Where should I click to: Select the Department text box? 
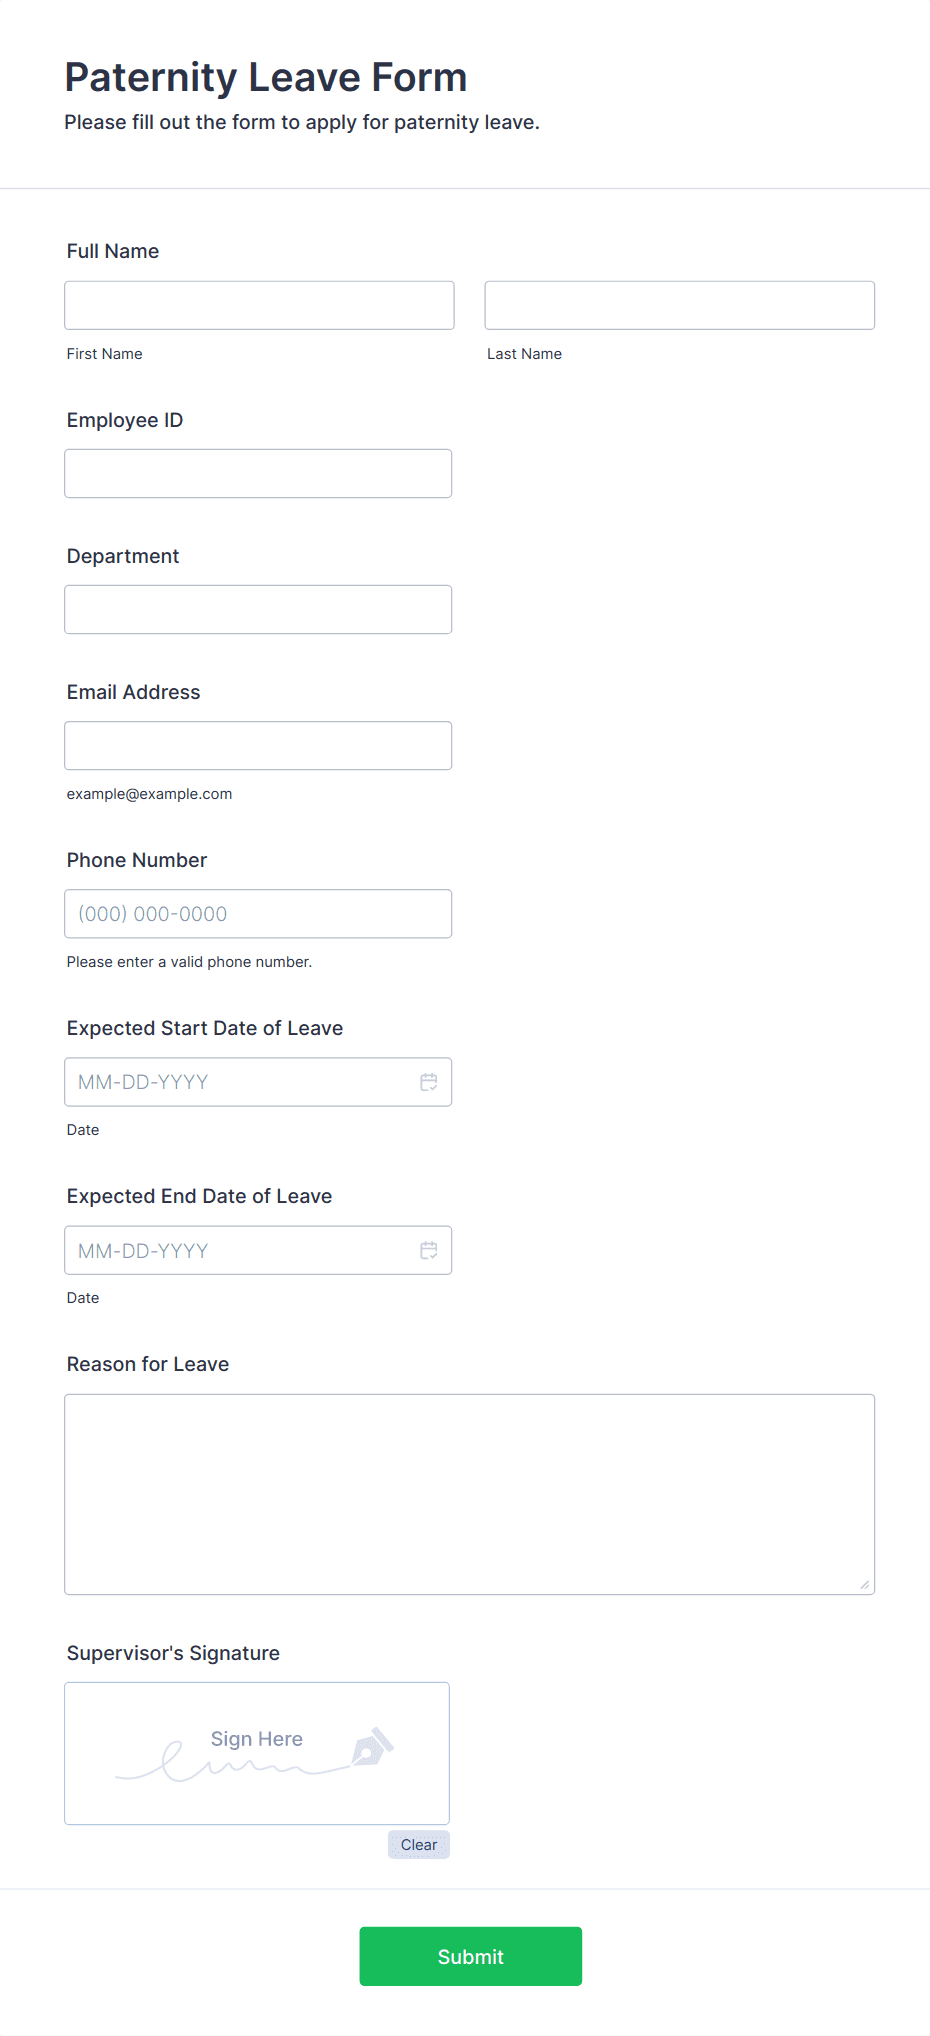(258, 609)
